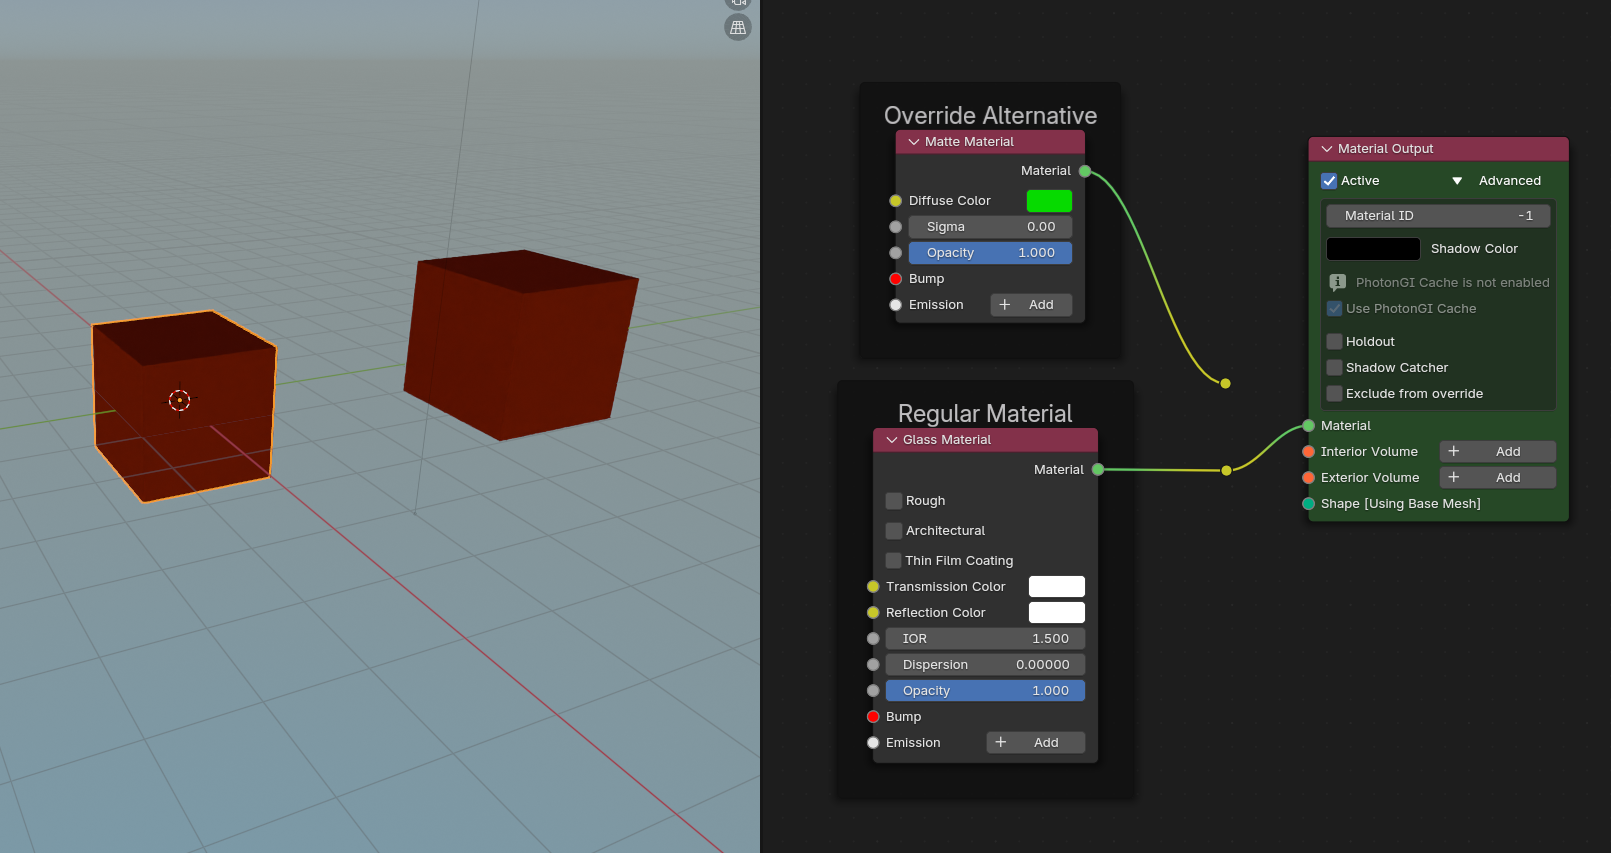Click the Glass Material output socket

(1098, 470)
